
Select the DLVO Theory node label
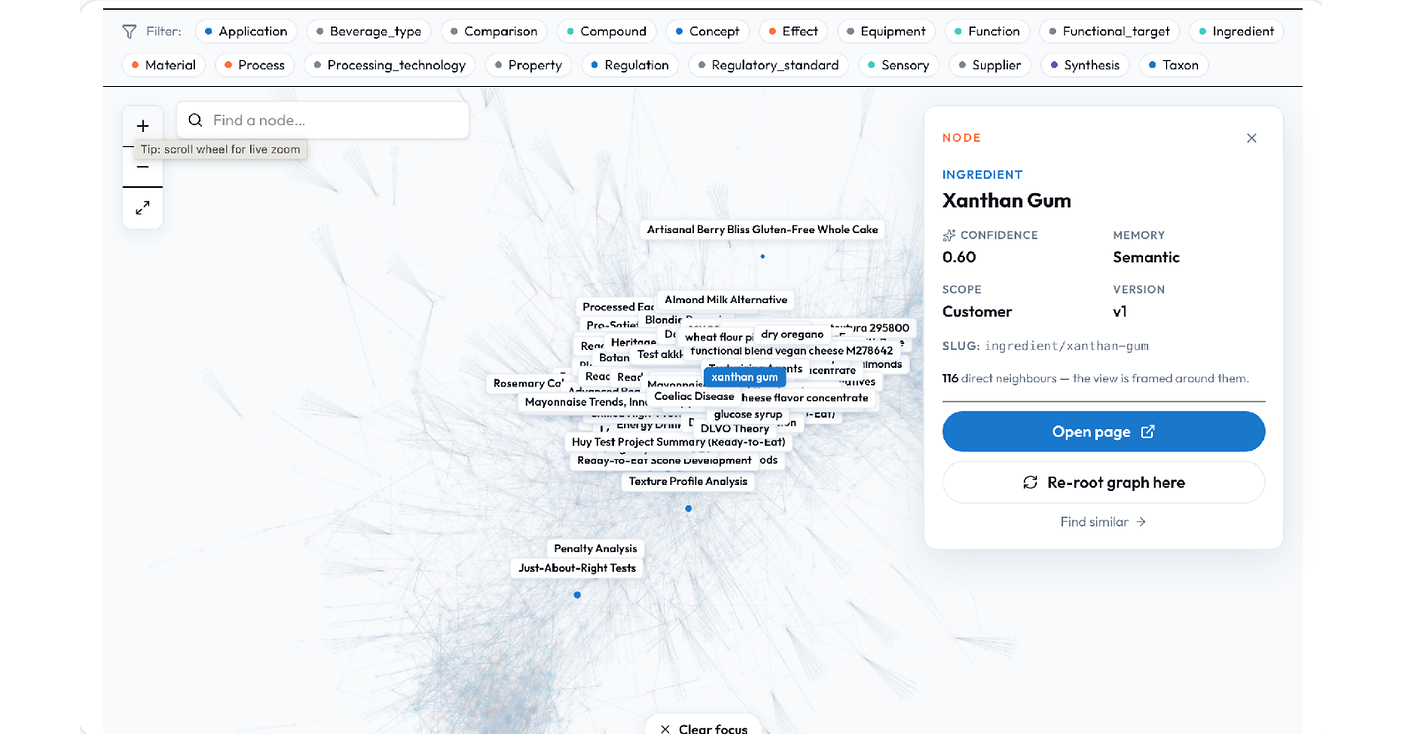point(735,428)
